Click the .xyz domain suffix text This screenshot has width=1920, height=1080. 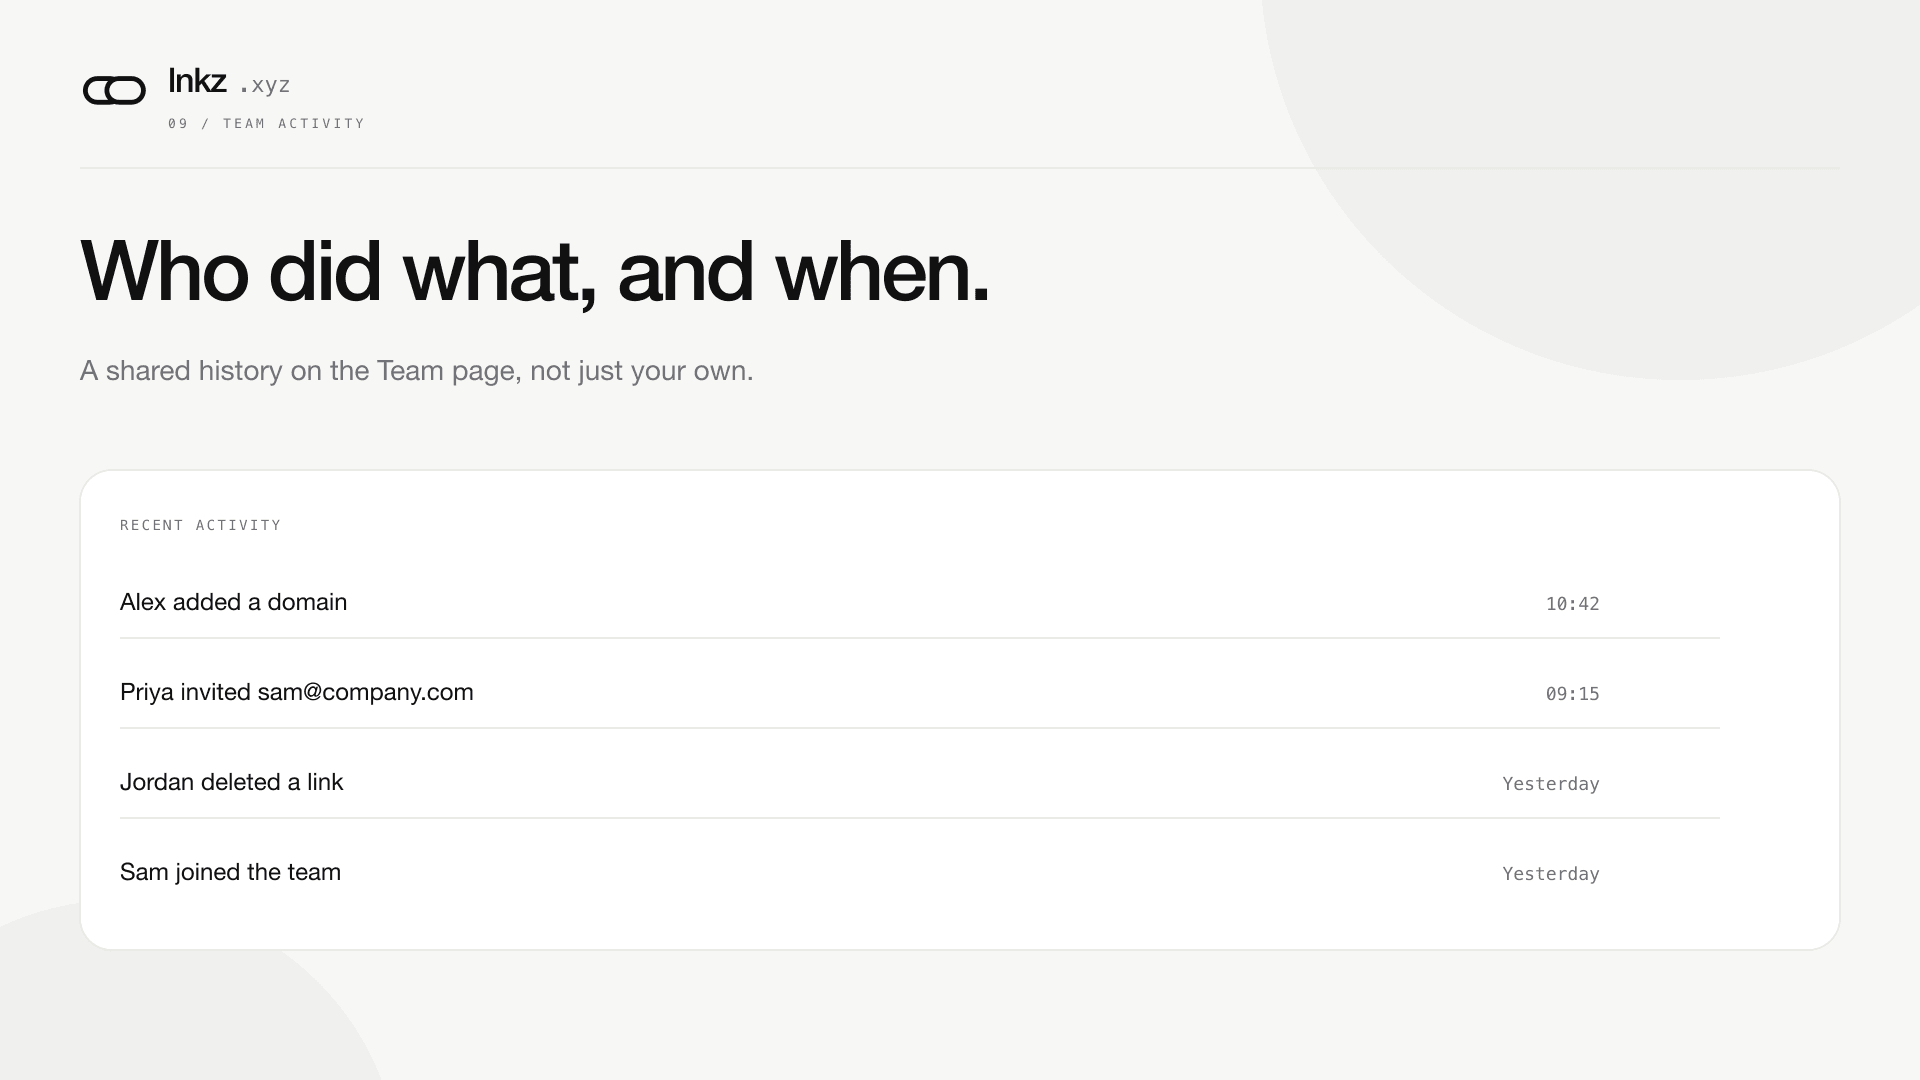[x=265, y=85]
